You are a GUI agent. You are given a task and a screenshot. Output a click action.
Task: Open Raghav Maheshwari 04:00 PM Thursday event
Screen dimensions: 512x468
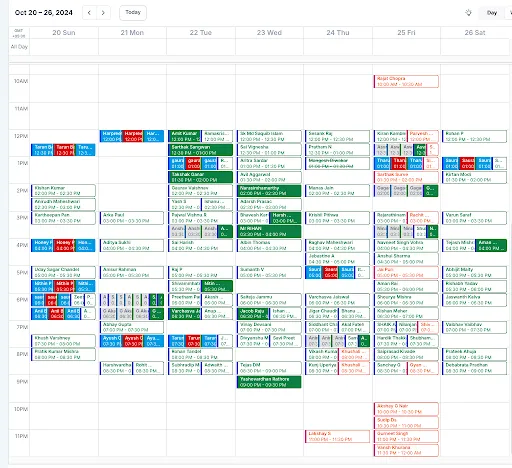click(337, 245)
